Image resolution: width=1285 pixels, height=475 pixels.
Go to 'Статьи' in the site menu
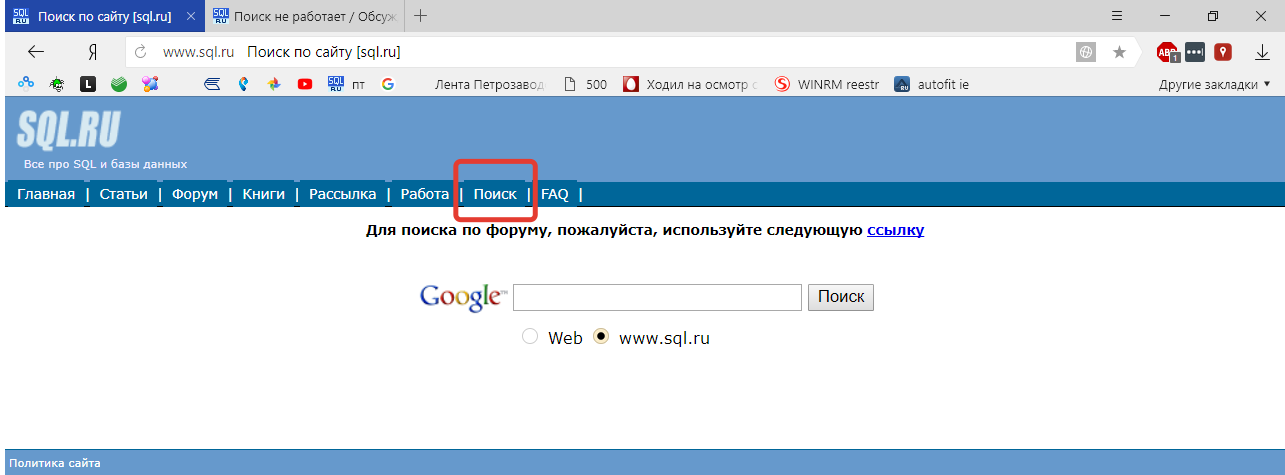123,194
